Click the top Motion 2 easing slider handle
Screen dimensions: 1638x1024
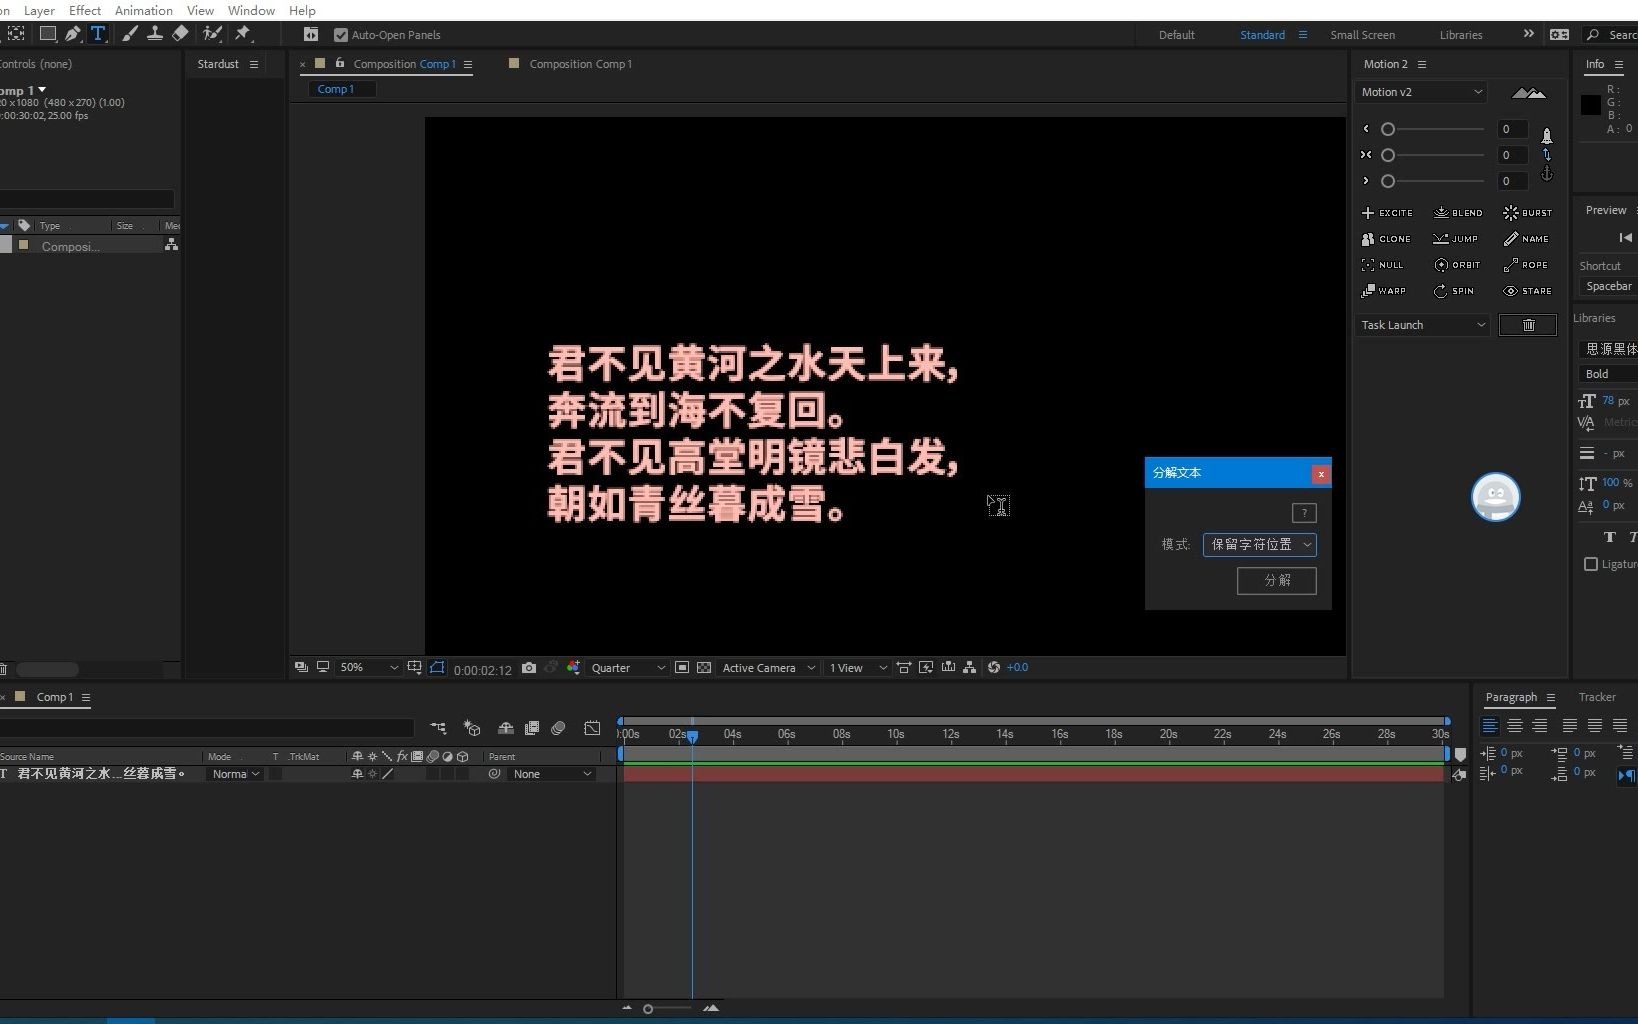[x=1388, y=129]
